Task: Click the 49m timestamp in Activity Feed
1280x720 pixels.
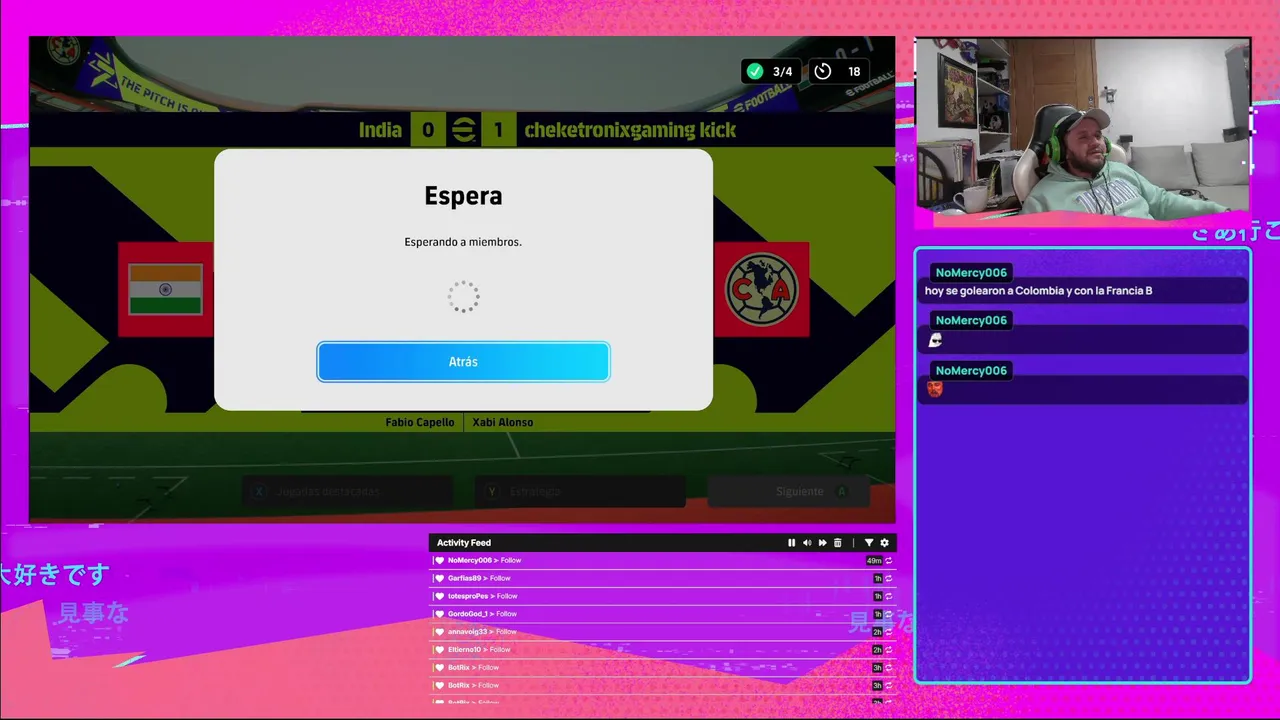Action: (x=874, y=561)
